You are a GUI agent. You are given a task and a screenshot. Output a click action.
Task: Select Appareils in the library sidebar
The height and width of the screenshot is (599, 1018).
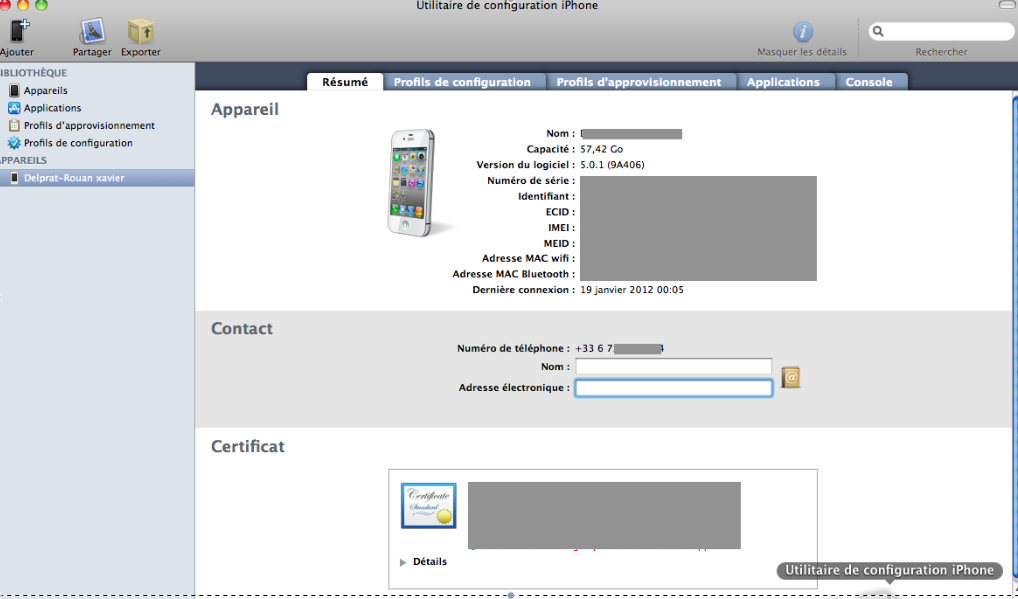click(45, 90)
